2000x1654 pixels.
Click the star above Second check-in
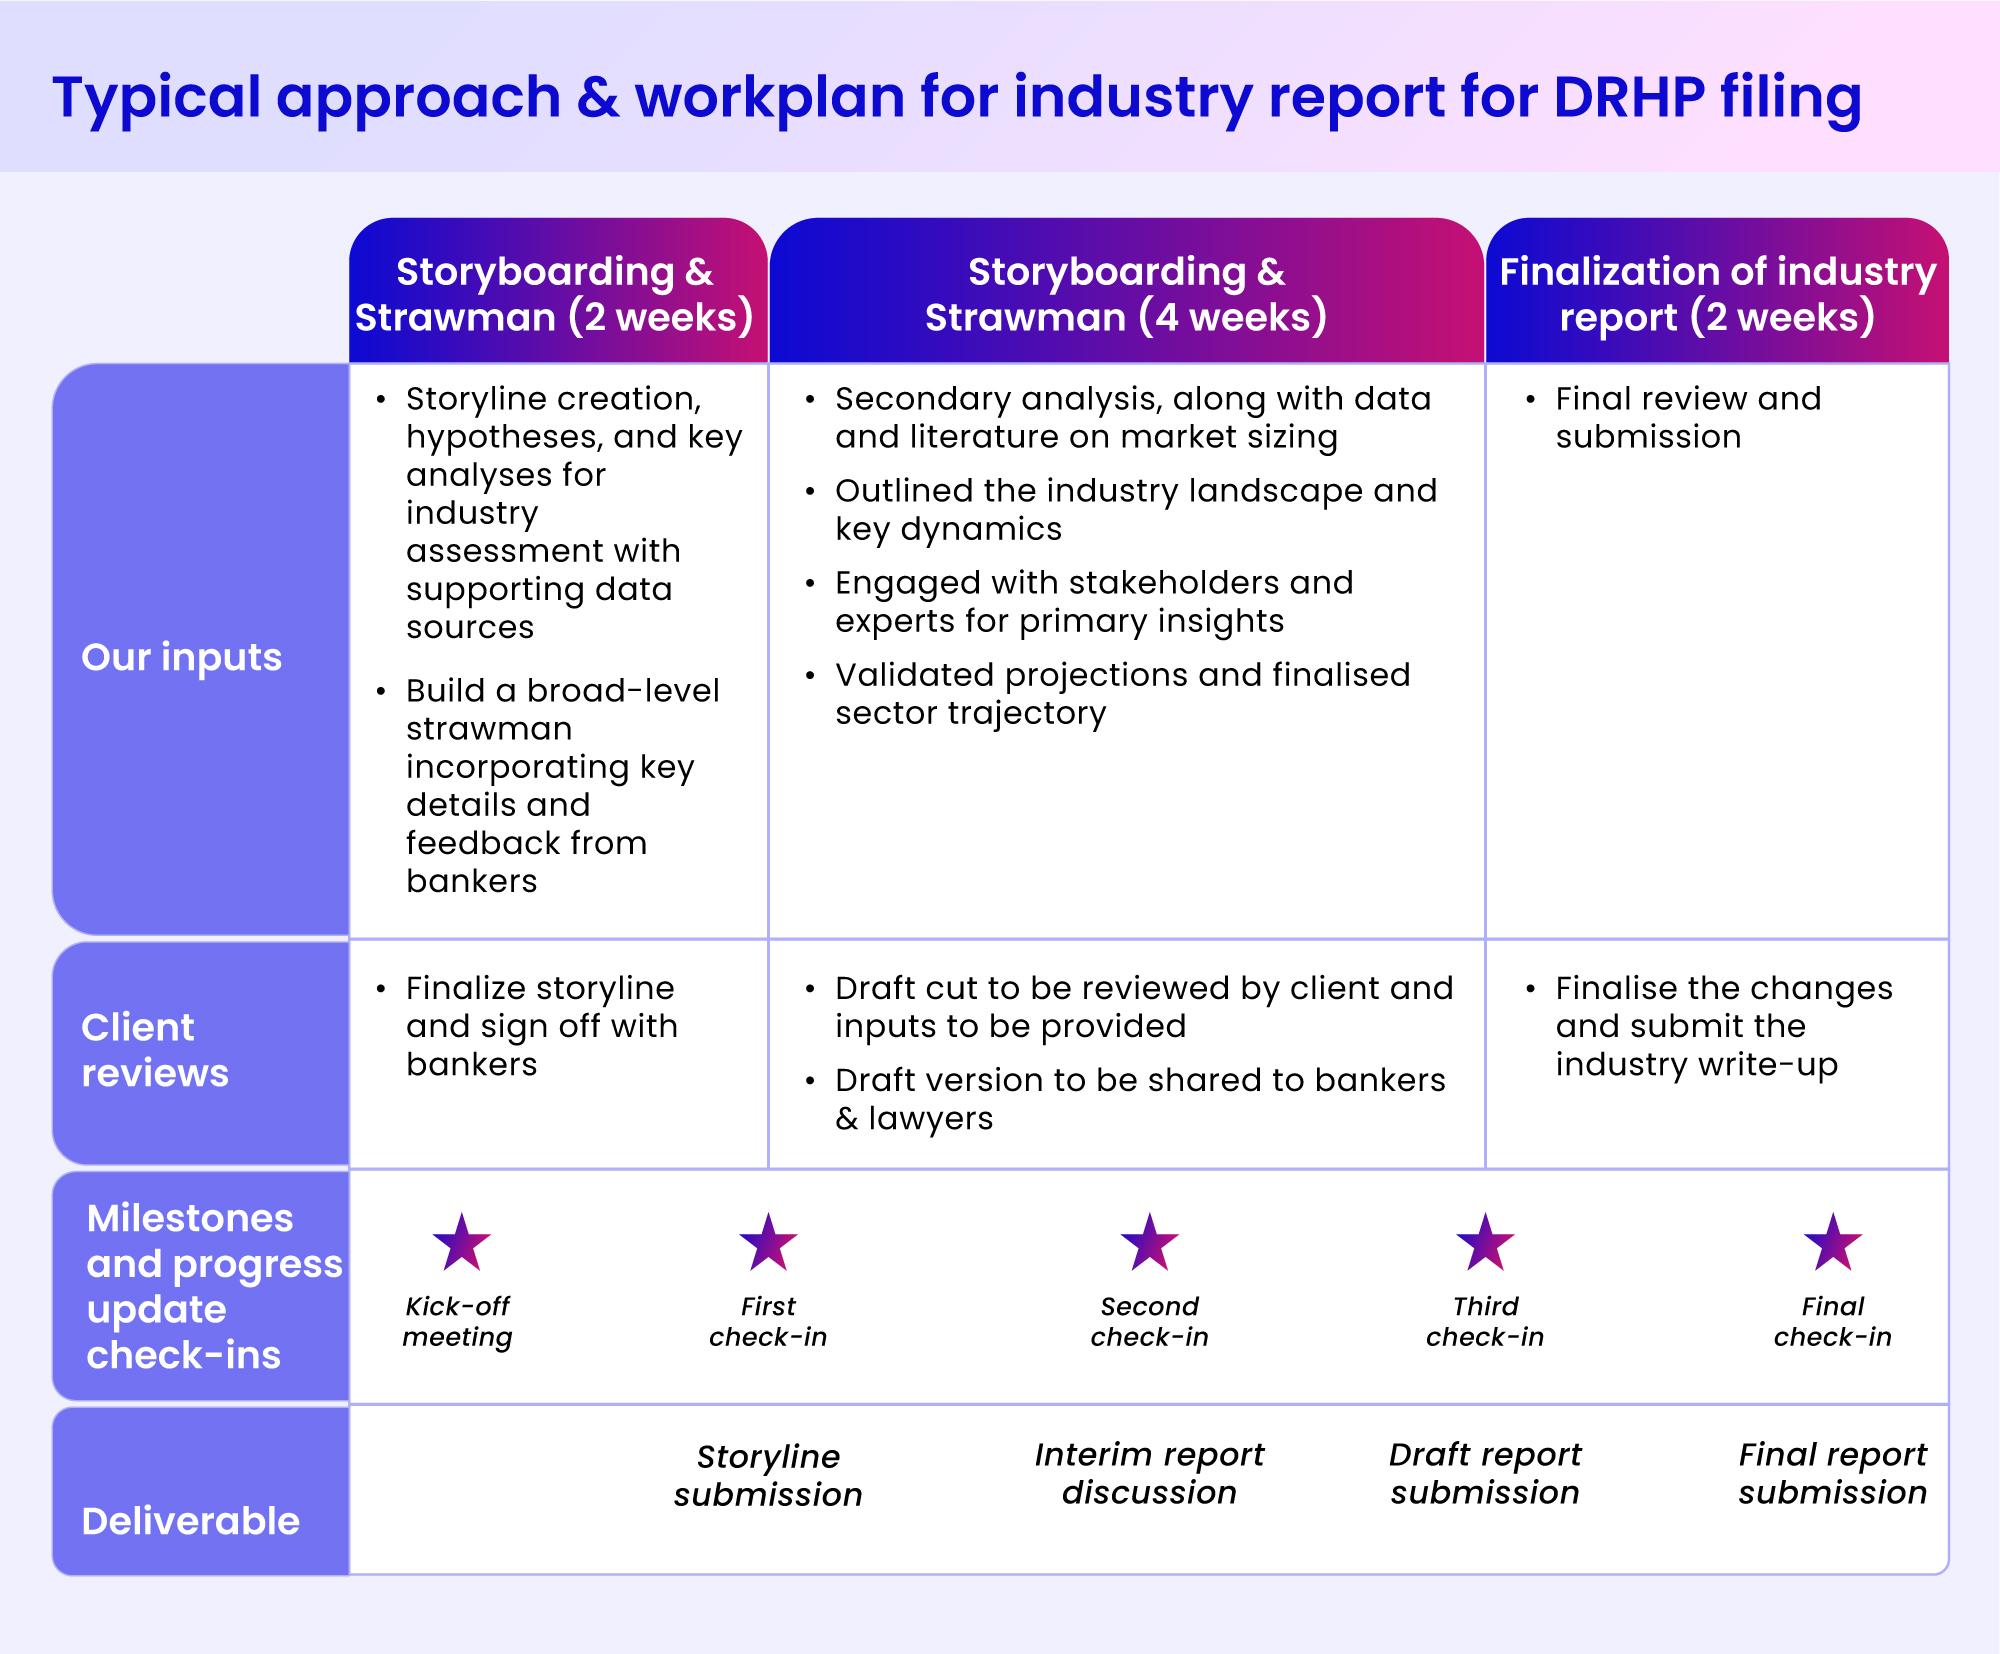tap(1150, 1242)
